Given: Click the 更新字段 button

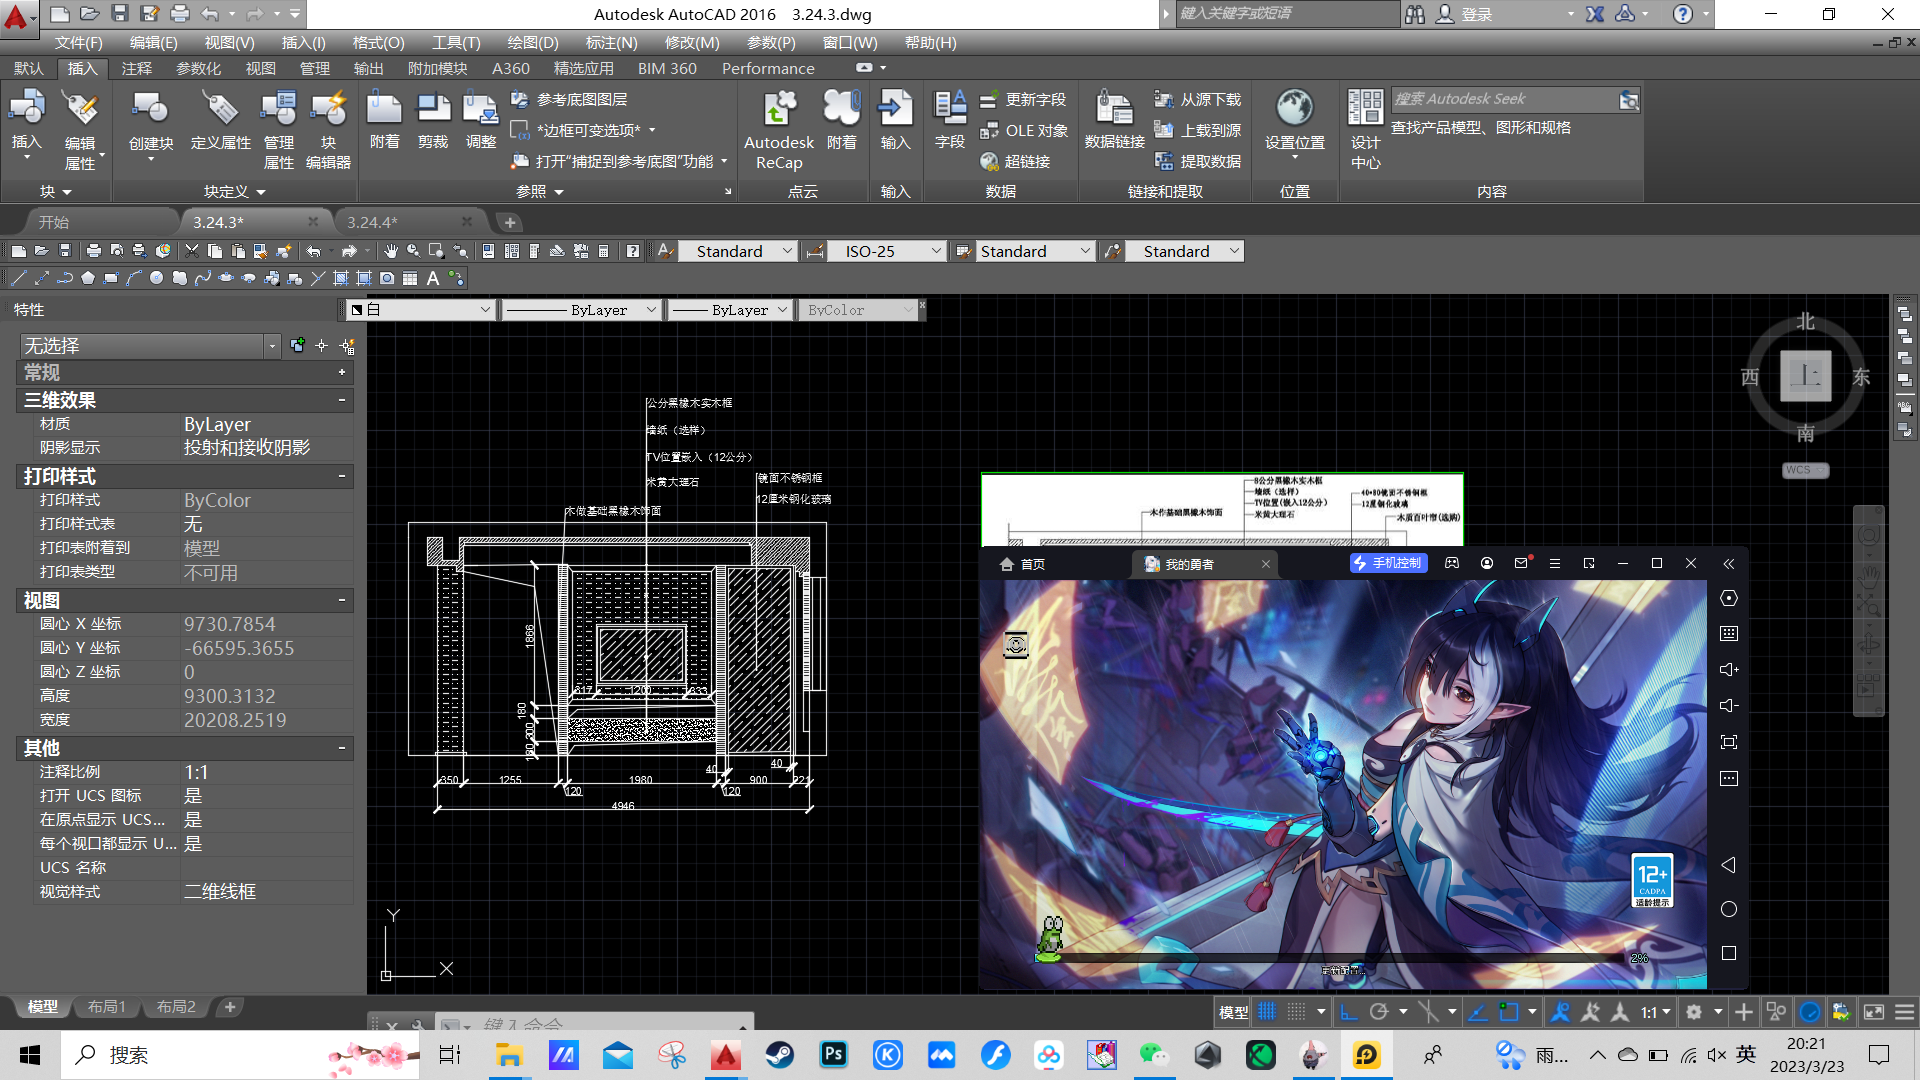Looking at the screenshot, I should point(1023,100).
